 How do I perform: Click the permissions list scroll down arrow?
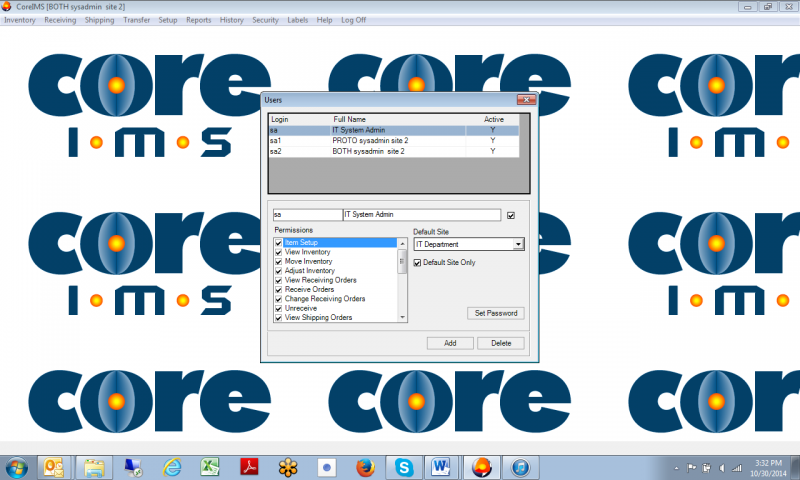(x=402, y=317)
